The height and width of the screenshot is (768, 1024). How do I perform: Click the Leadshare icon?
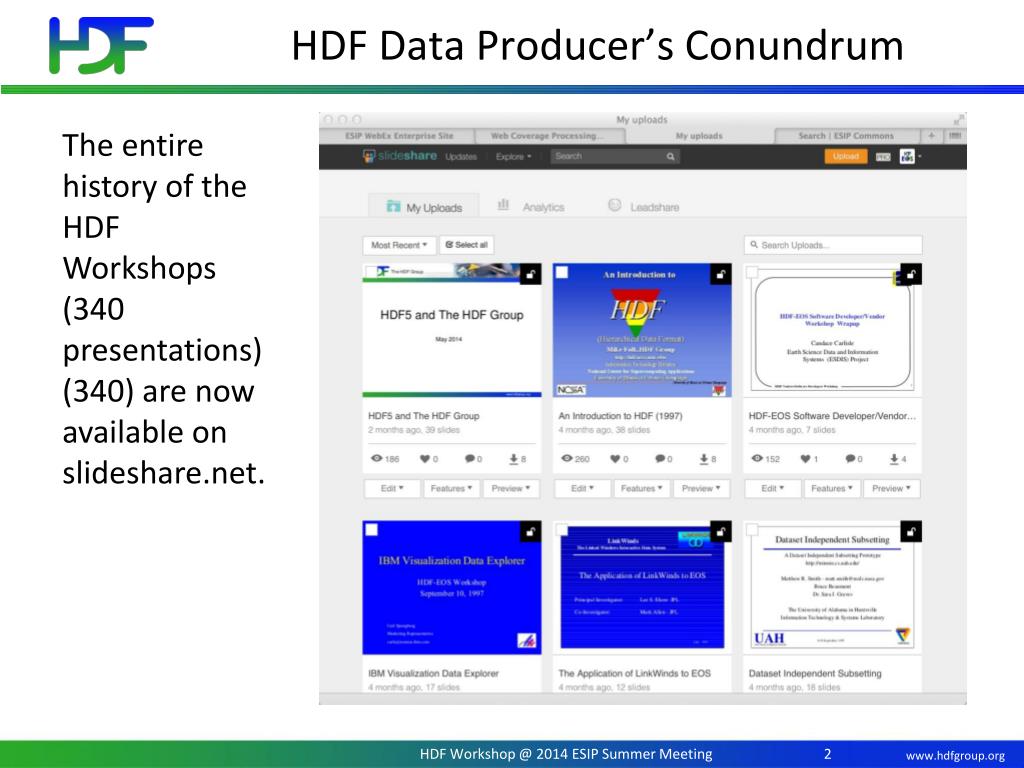pos(614,205)
